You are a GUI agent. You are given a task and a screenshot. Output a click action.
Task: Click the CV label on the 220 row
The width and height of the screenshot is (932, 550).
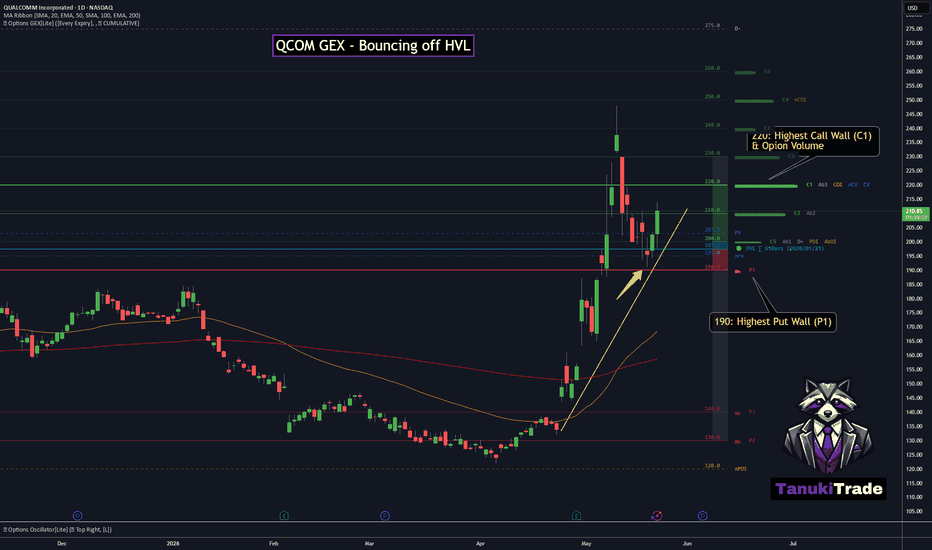(x=867, y=185)
